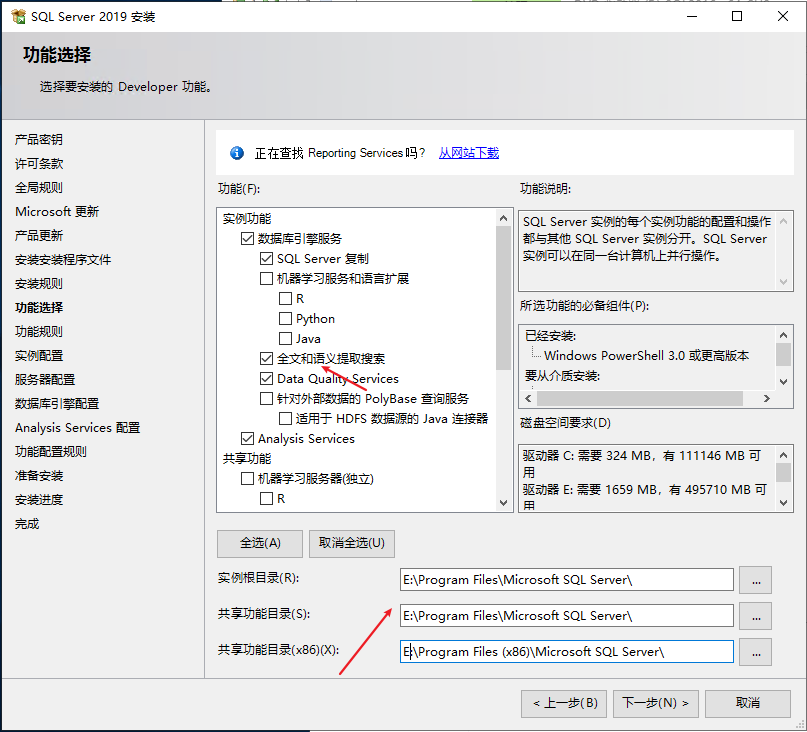
Task: Check R under shared features
Action: pyautogui.click(x=267, y=499)
